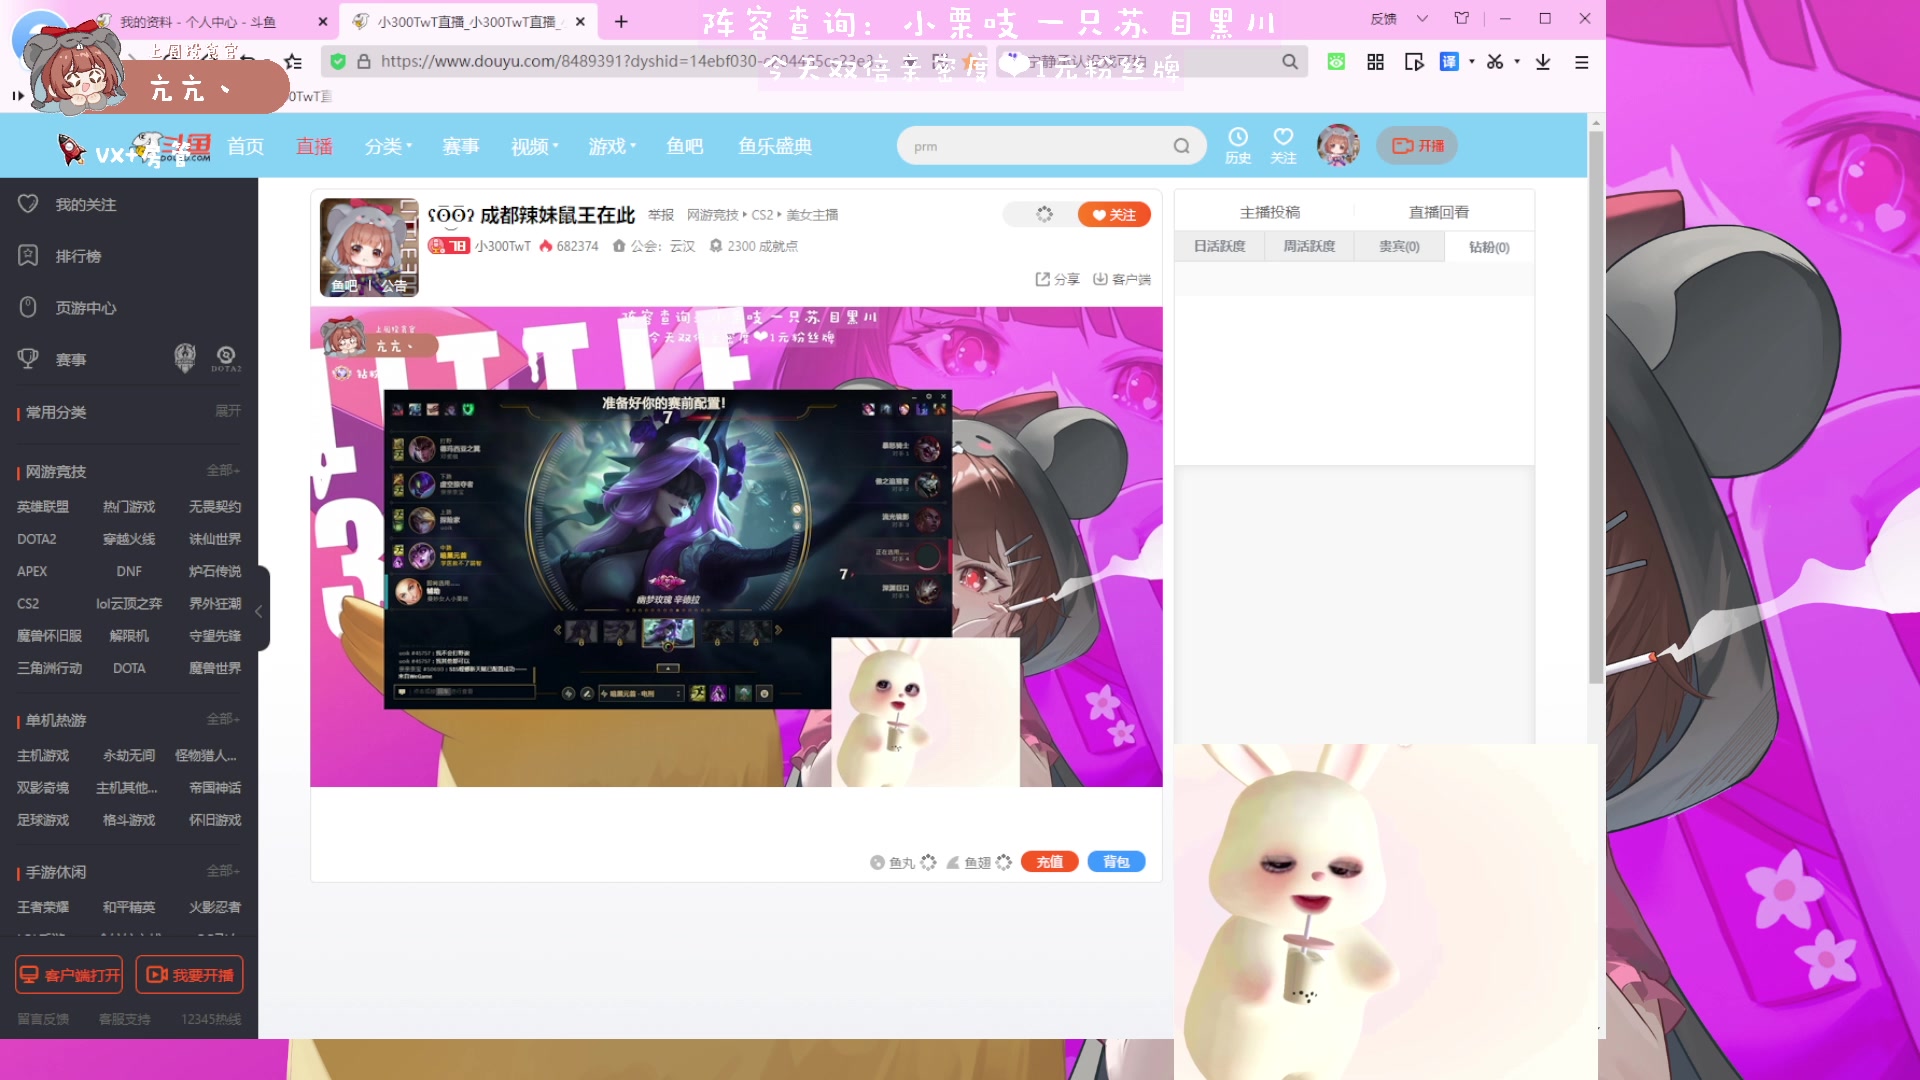
Task: Click the search magnifier in Douyu search box
Action: [1181, 146]
